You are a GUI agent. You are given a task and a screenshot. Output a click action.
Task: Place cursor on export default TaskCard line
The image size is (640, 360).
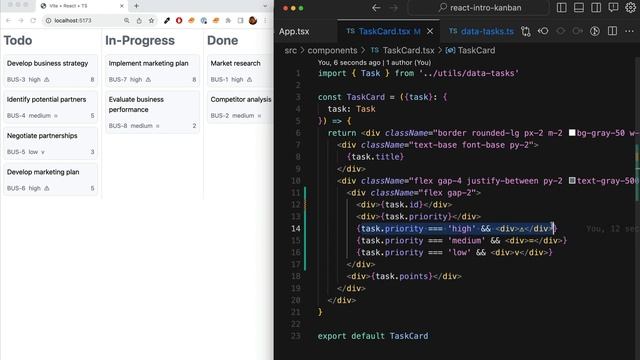click(373, 336)
